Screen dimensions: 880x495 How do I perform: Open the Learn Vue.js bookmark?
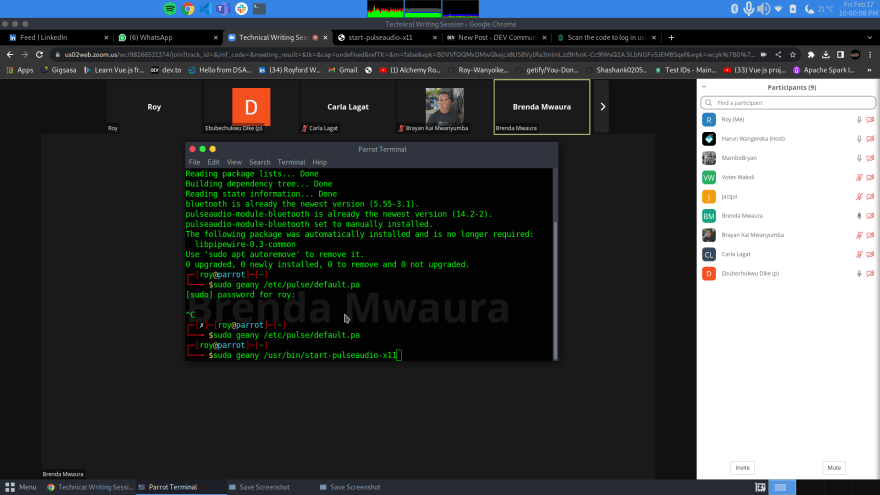point(114,70)
